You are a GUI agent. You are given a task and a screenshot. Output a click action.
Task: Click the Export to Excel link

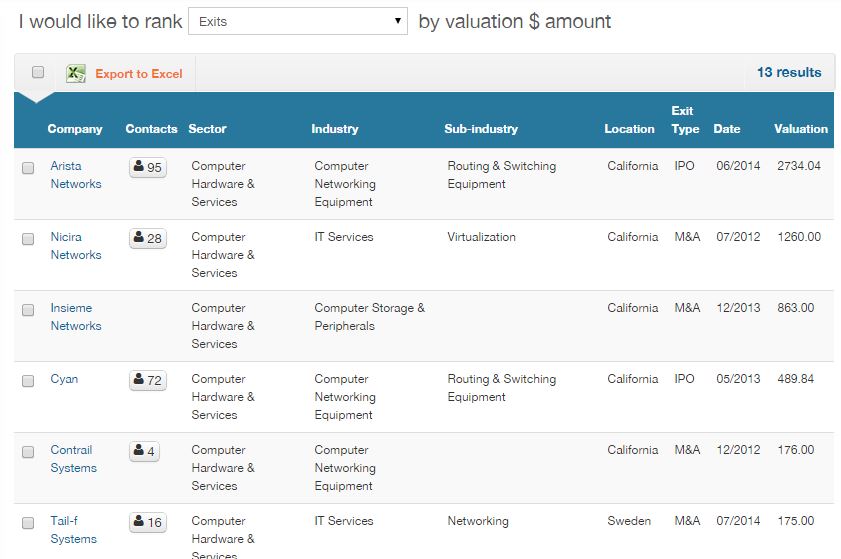[139, 74]
